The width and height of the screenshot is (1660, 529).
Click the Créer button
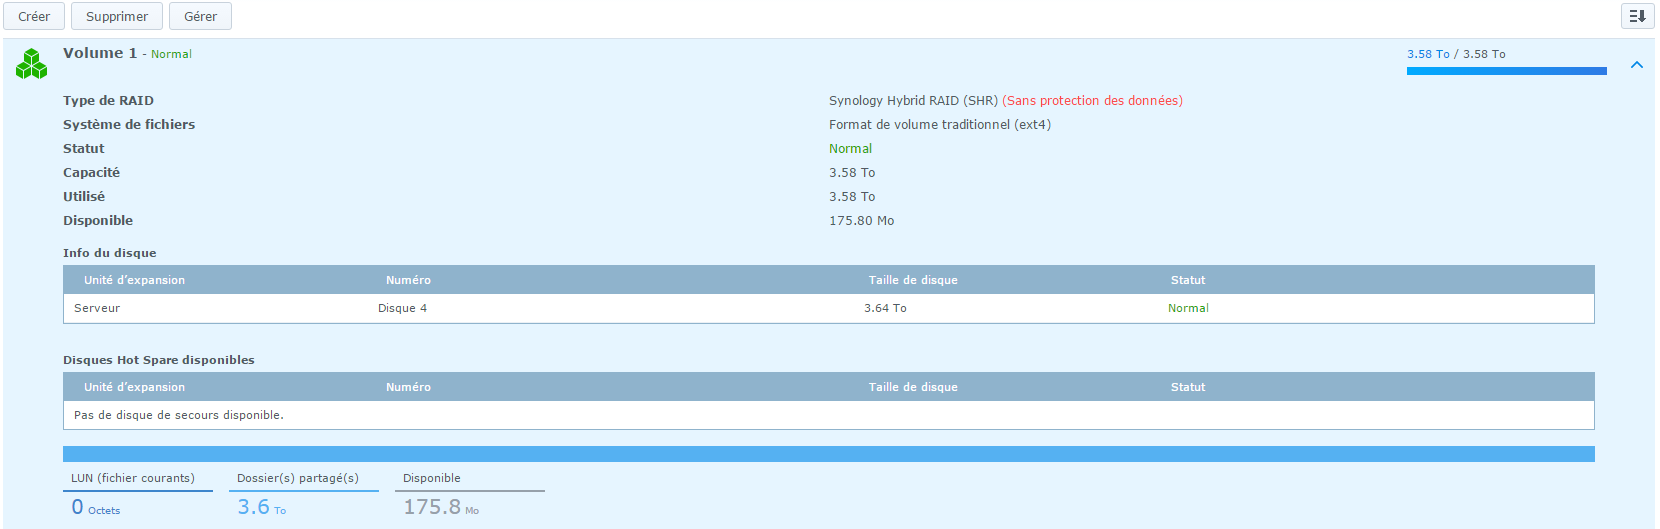(x=34, y=16)
